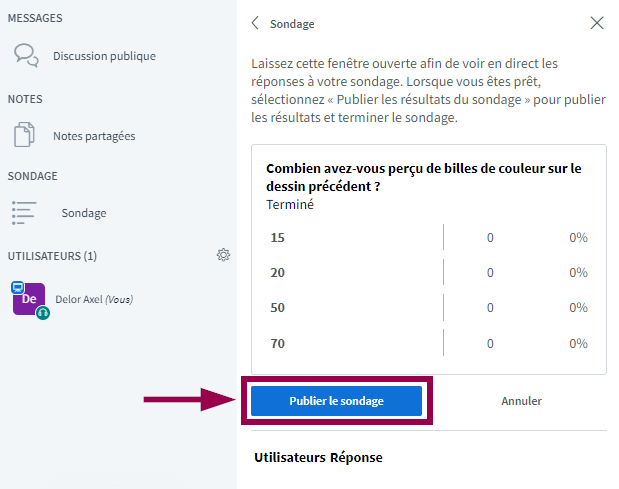Click Delor Axel's user avatar

click(x=29, y=298)
